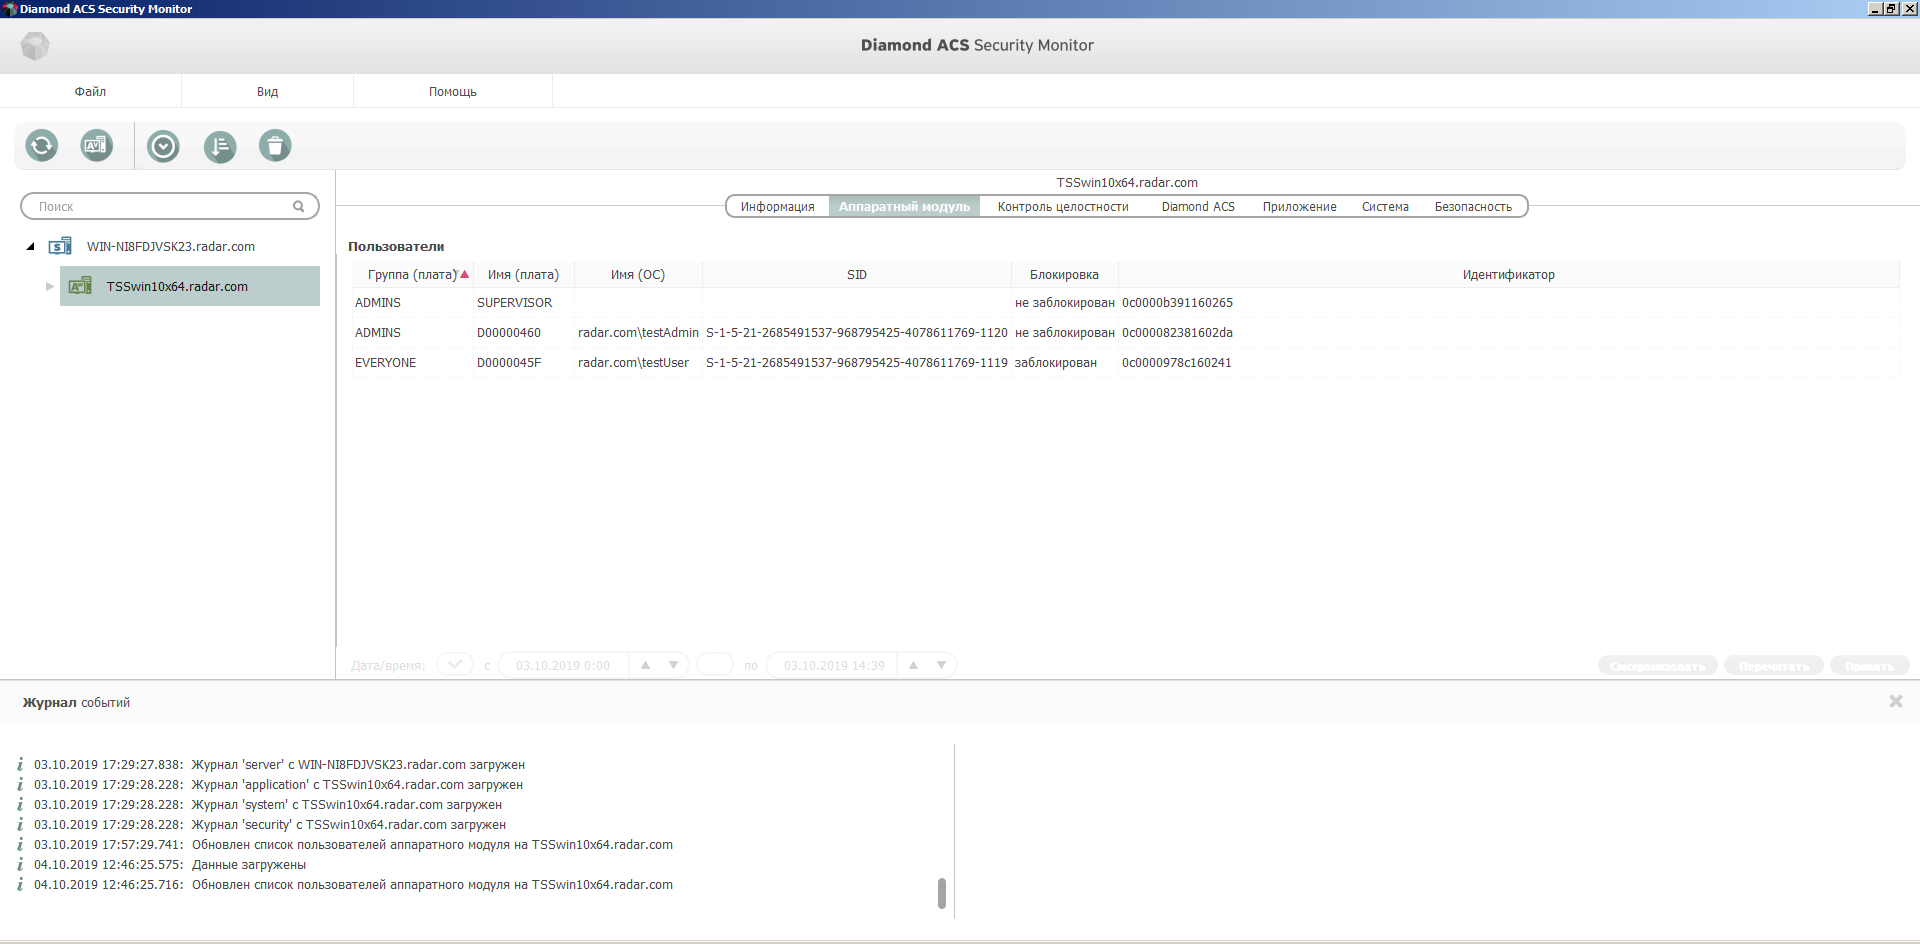Open the Контроль целостности tab
Viewport: 1920px width, 944px height.
click(x=1063, y=207)
